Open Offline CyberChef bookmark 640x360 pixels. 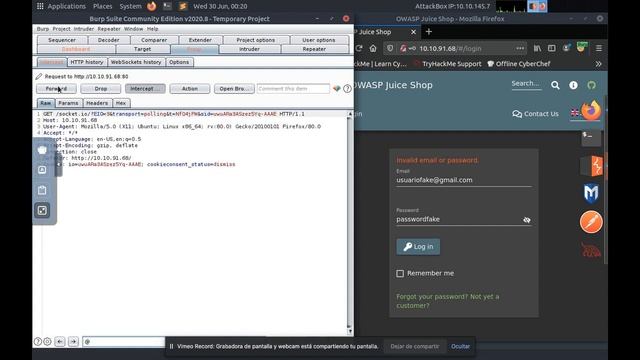pyautogui.click(x=519, y=64)
